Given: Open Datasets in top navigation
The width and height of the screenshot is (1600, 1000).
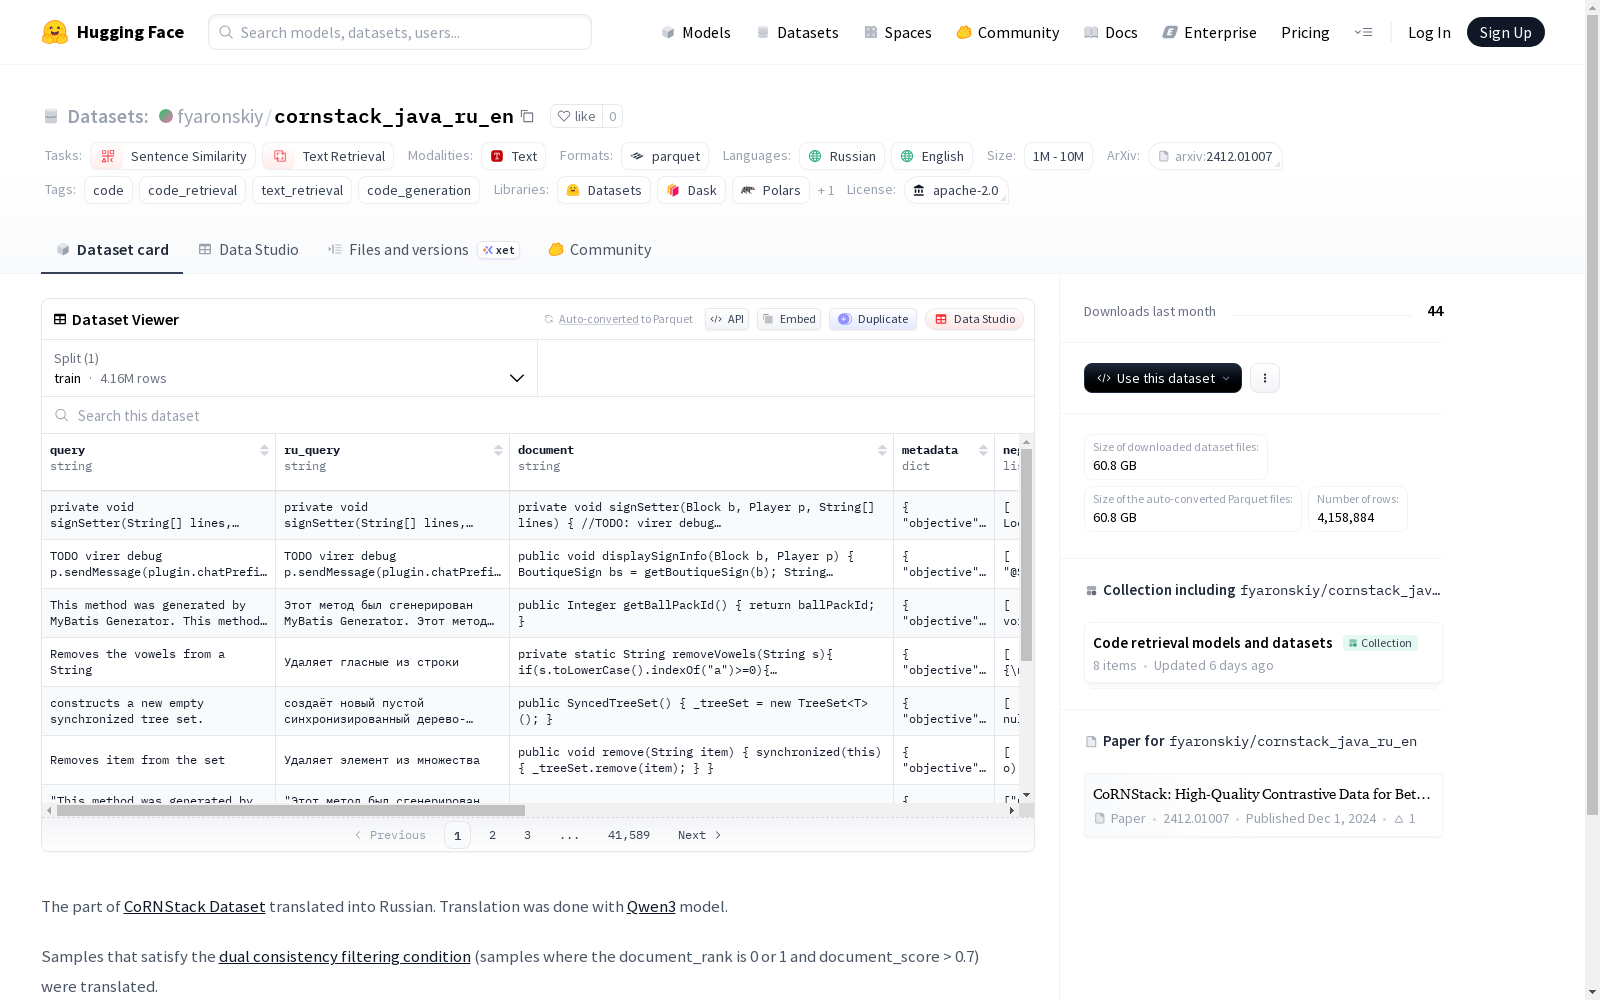Looking at the screenshot, I should [798, 32].
